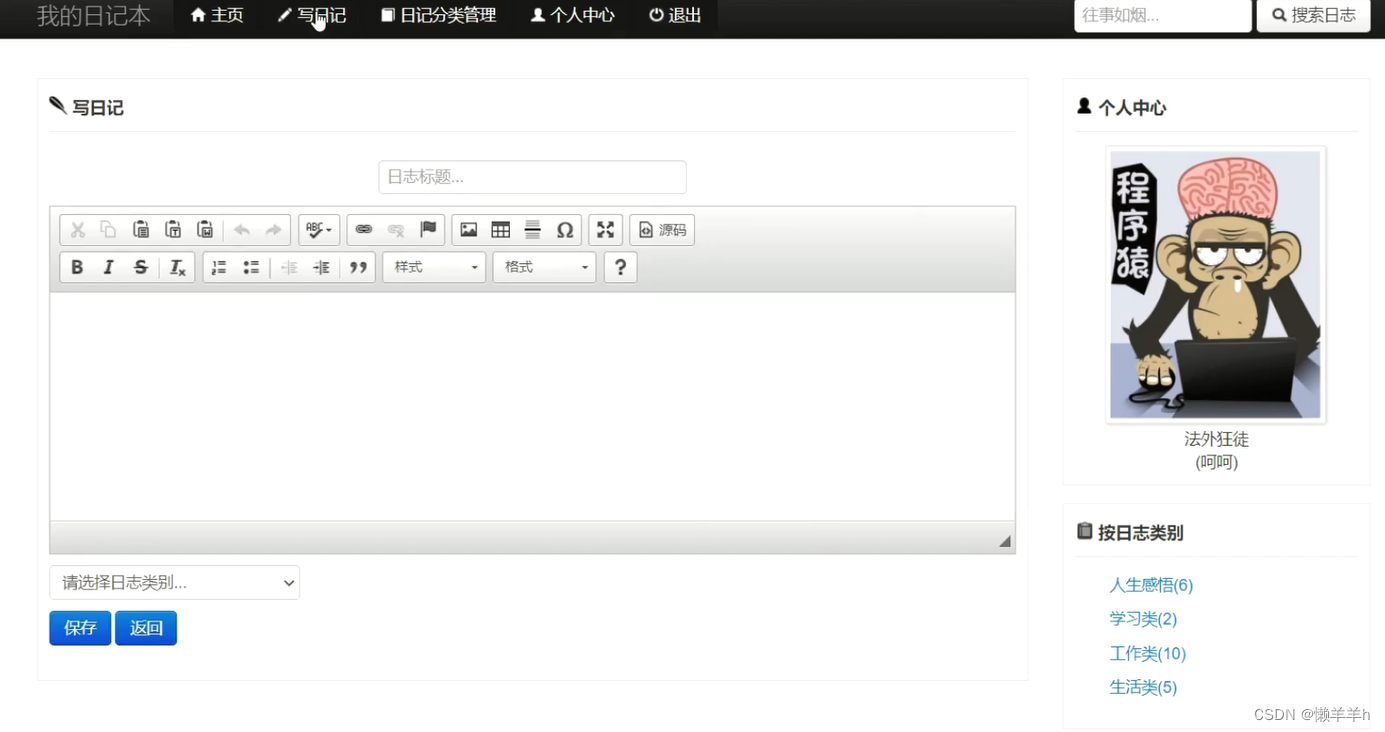The image size is (1385, 732).
Task: Insert an anchor with the flag icon
Action: point(428,230)
